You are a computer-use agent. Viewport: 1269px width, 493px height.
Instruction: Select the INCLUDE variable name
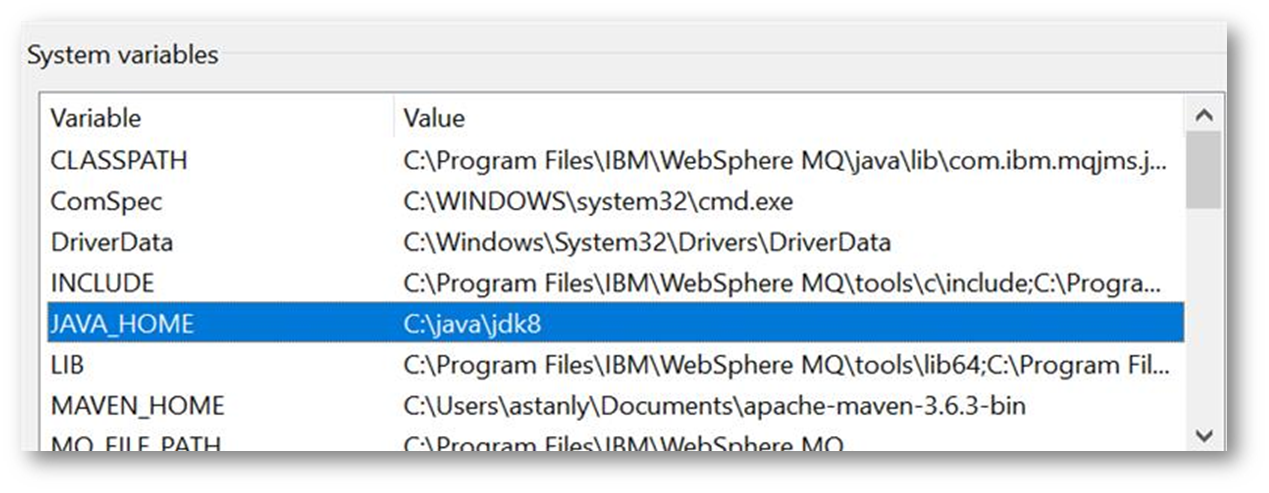pyautogui.click(x=102, y=283)
